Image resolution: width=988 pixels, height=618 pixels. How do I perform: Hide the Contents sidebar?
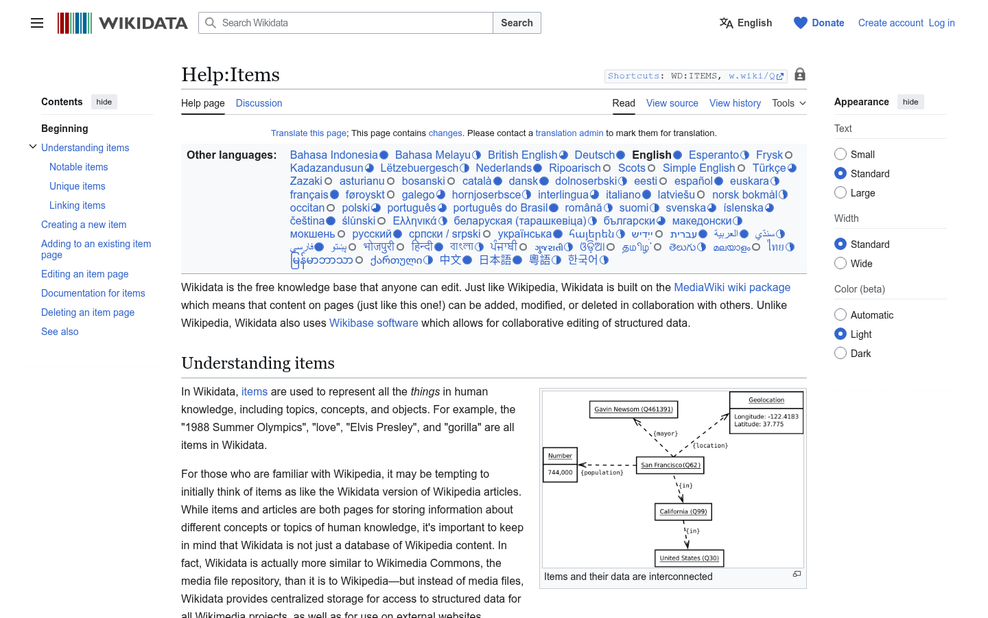click(x=104, y=102)
